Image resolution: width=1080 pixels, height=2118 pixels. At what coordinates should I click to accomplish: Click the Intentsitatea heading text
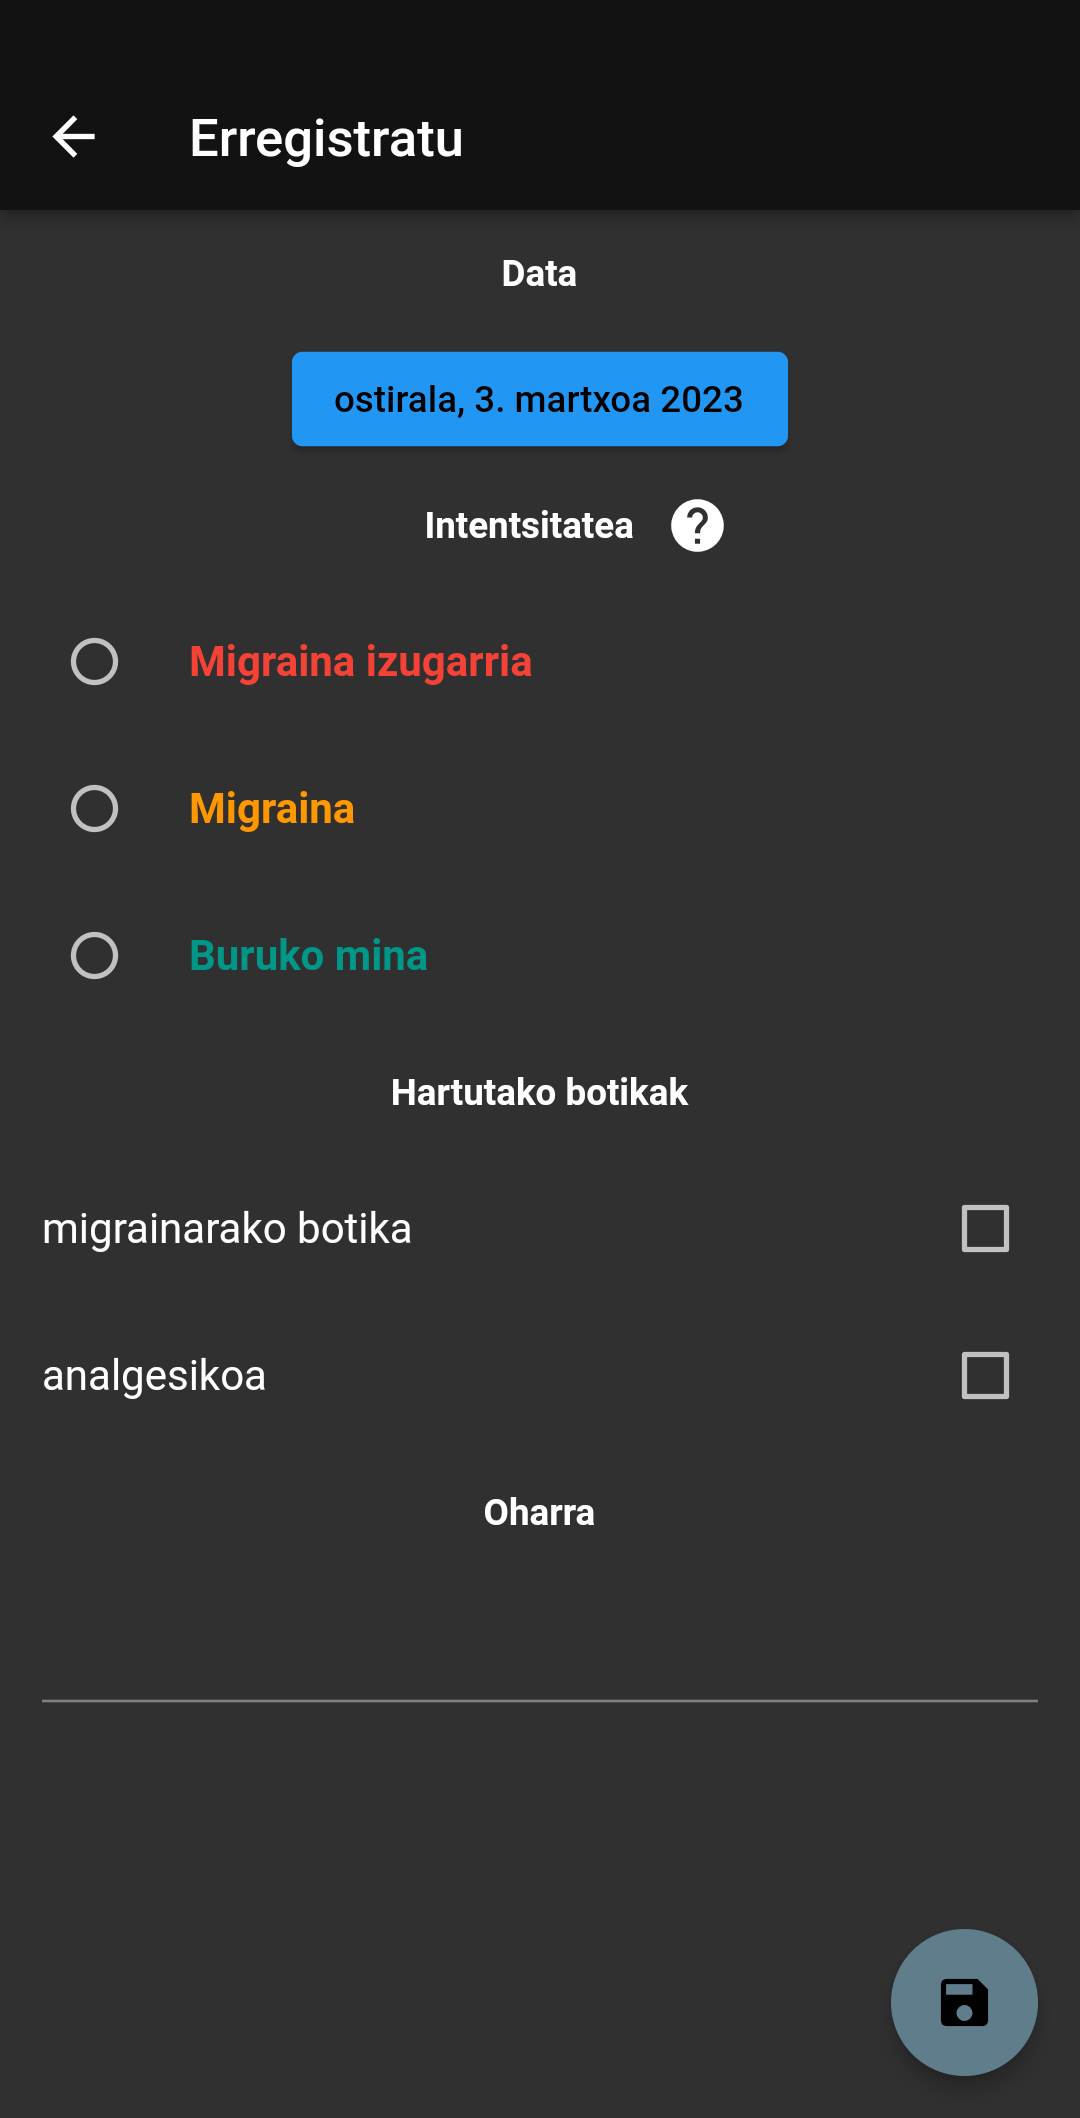click(x=528, y=525)
